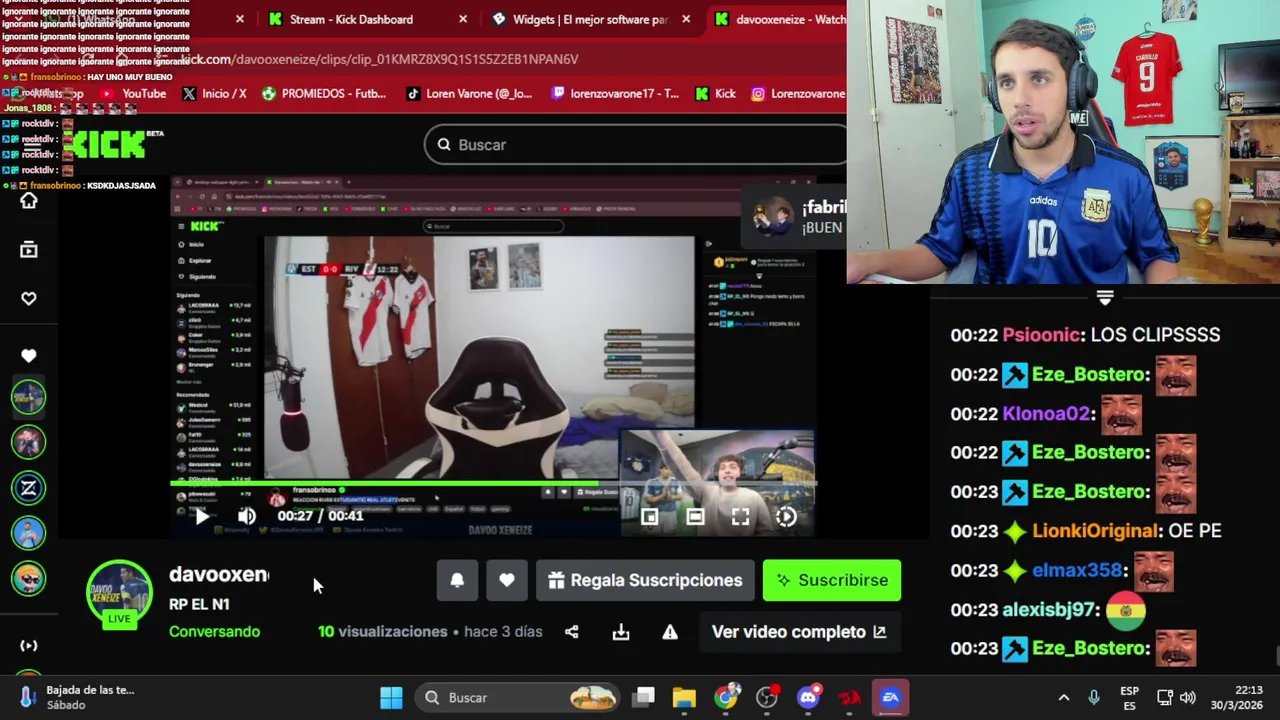The width and height of the screenshot is (1280, 720).
Task: Open playback speed settings icon
Action: coord(786,517)
